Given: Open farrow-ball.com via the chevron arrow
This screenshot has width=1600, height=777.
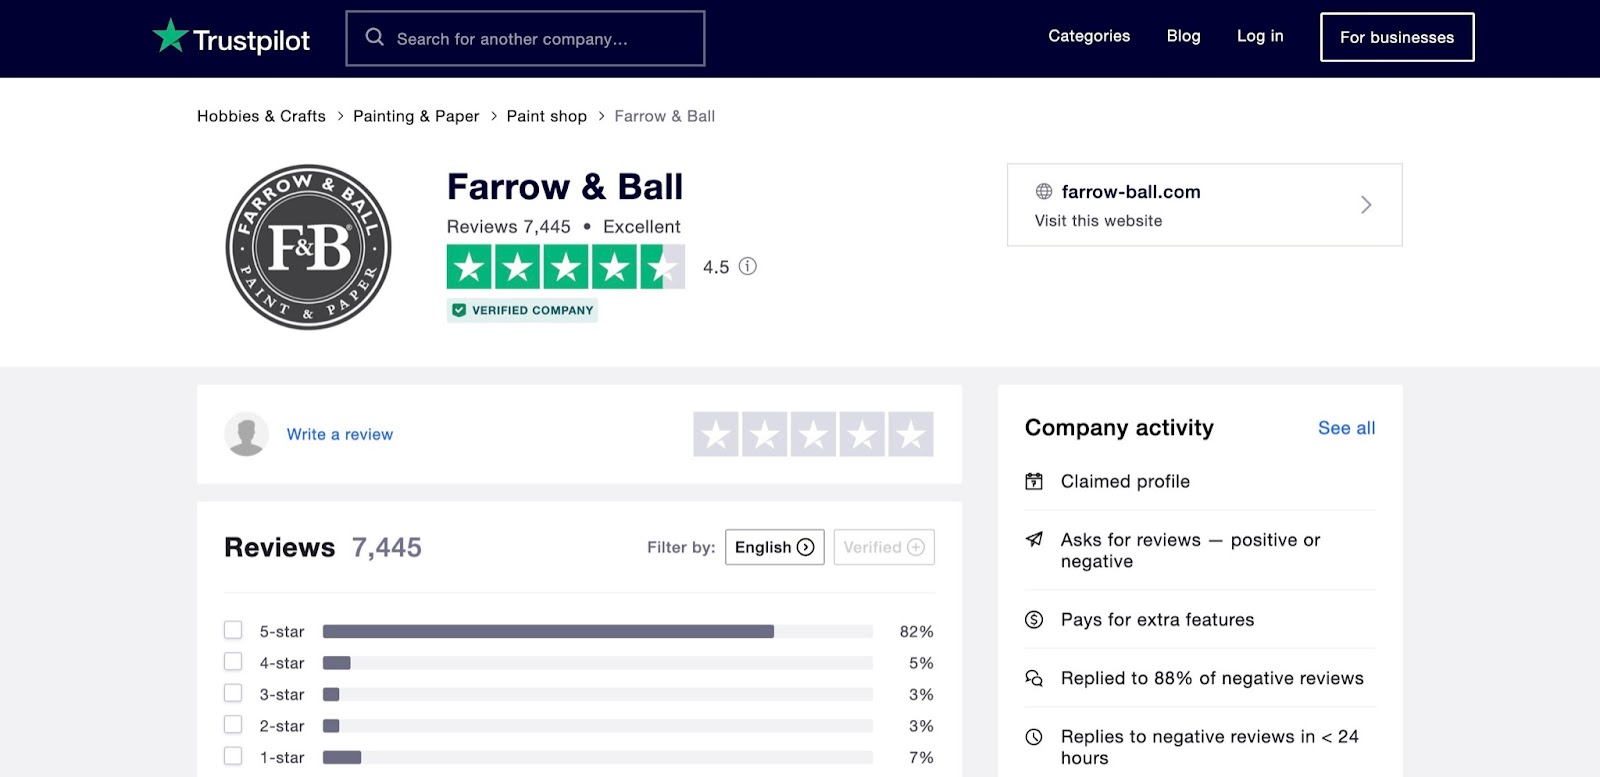Looking at the screenshot, I should click(x=1366, y=205).
